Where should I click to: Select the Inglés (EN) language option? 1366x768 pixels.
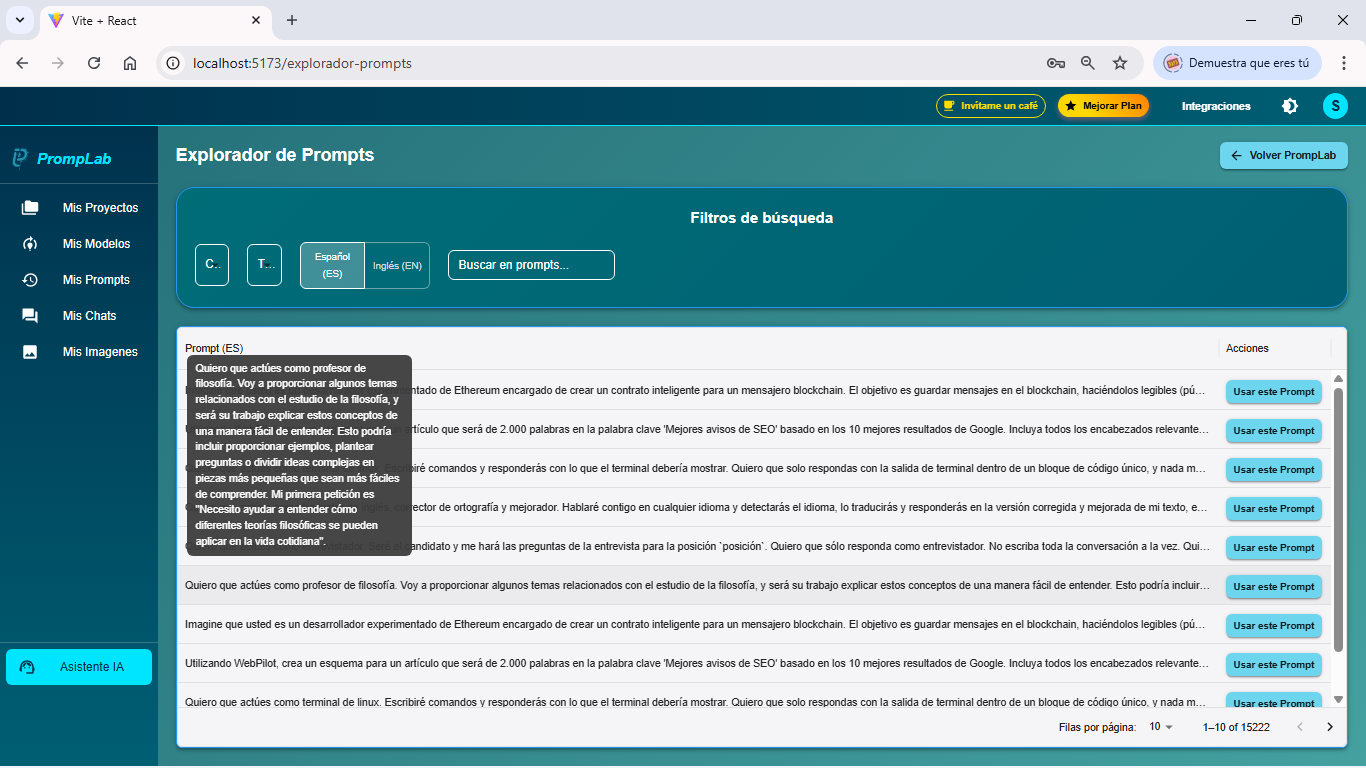pyautogui.click(x=396, y=265)
